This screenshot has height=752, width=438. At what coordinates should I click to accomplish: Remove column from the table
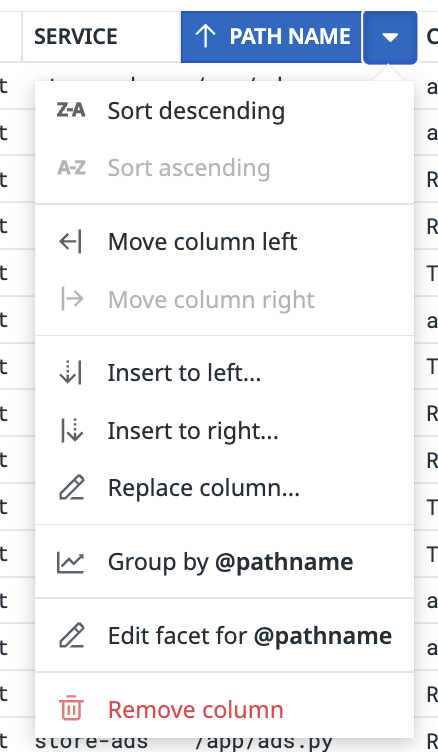[224, 709]
